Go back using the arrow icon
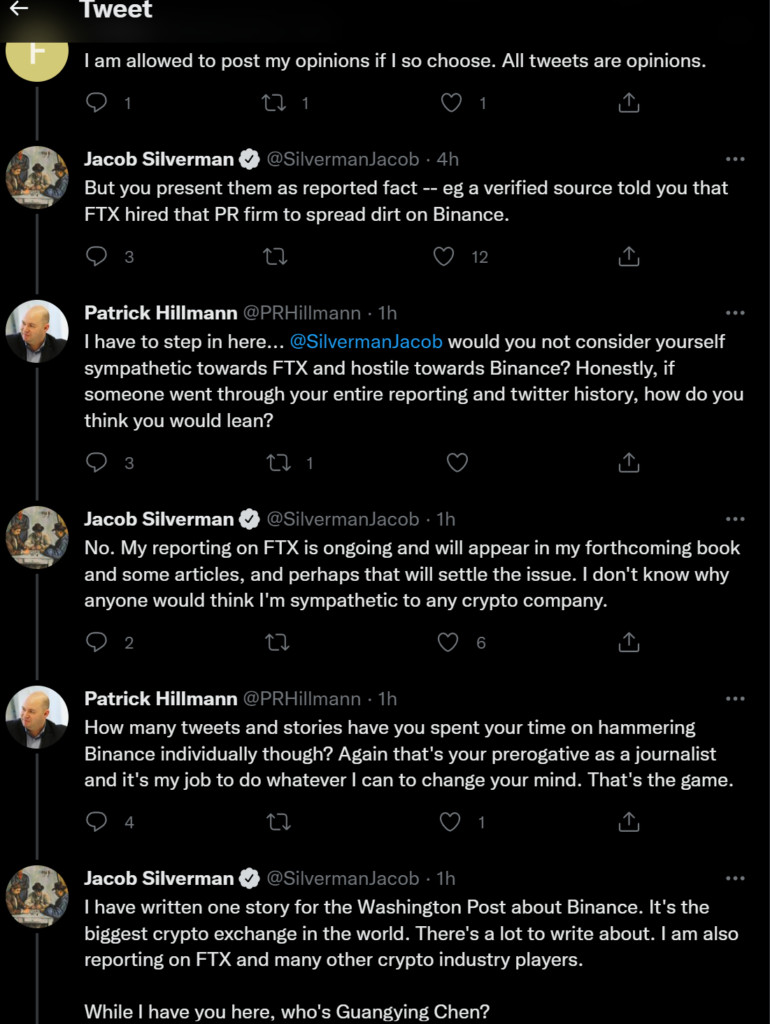 click(x=19, y=10)
